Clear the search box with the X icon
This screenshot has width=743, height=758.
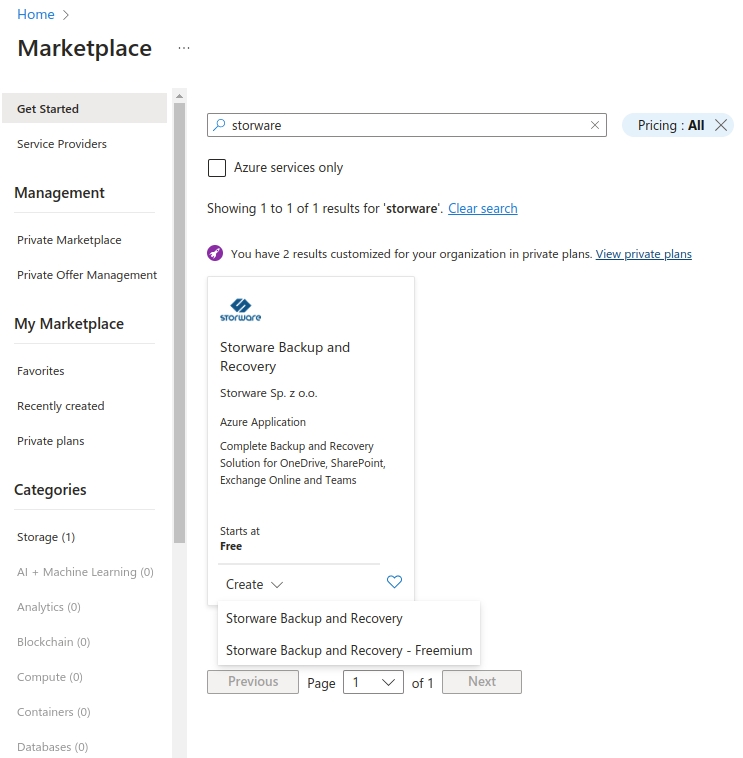click(595, 125)
